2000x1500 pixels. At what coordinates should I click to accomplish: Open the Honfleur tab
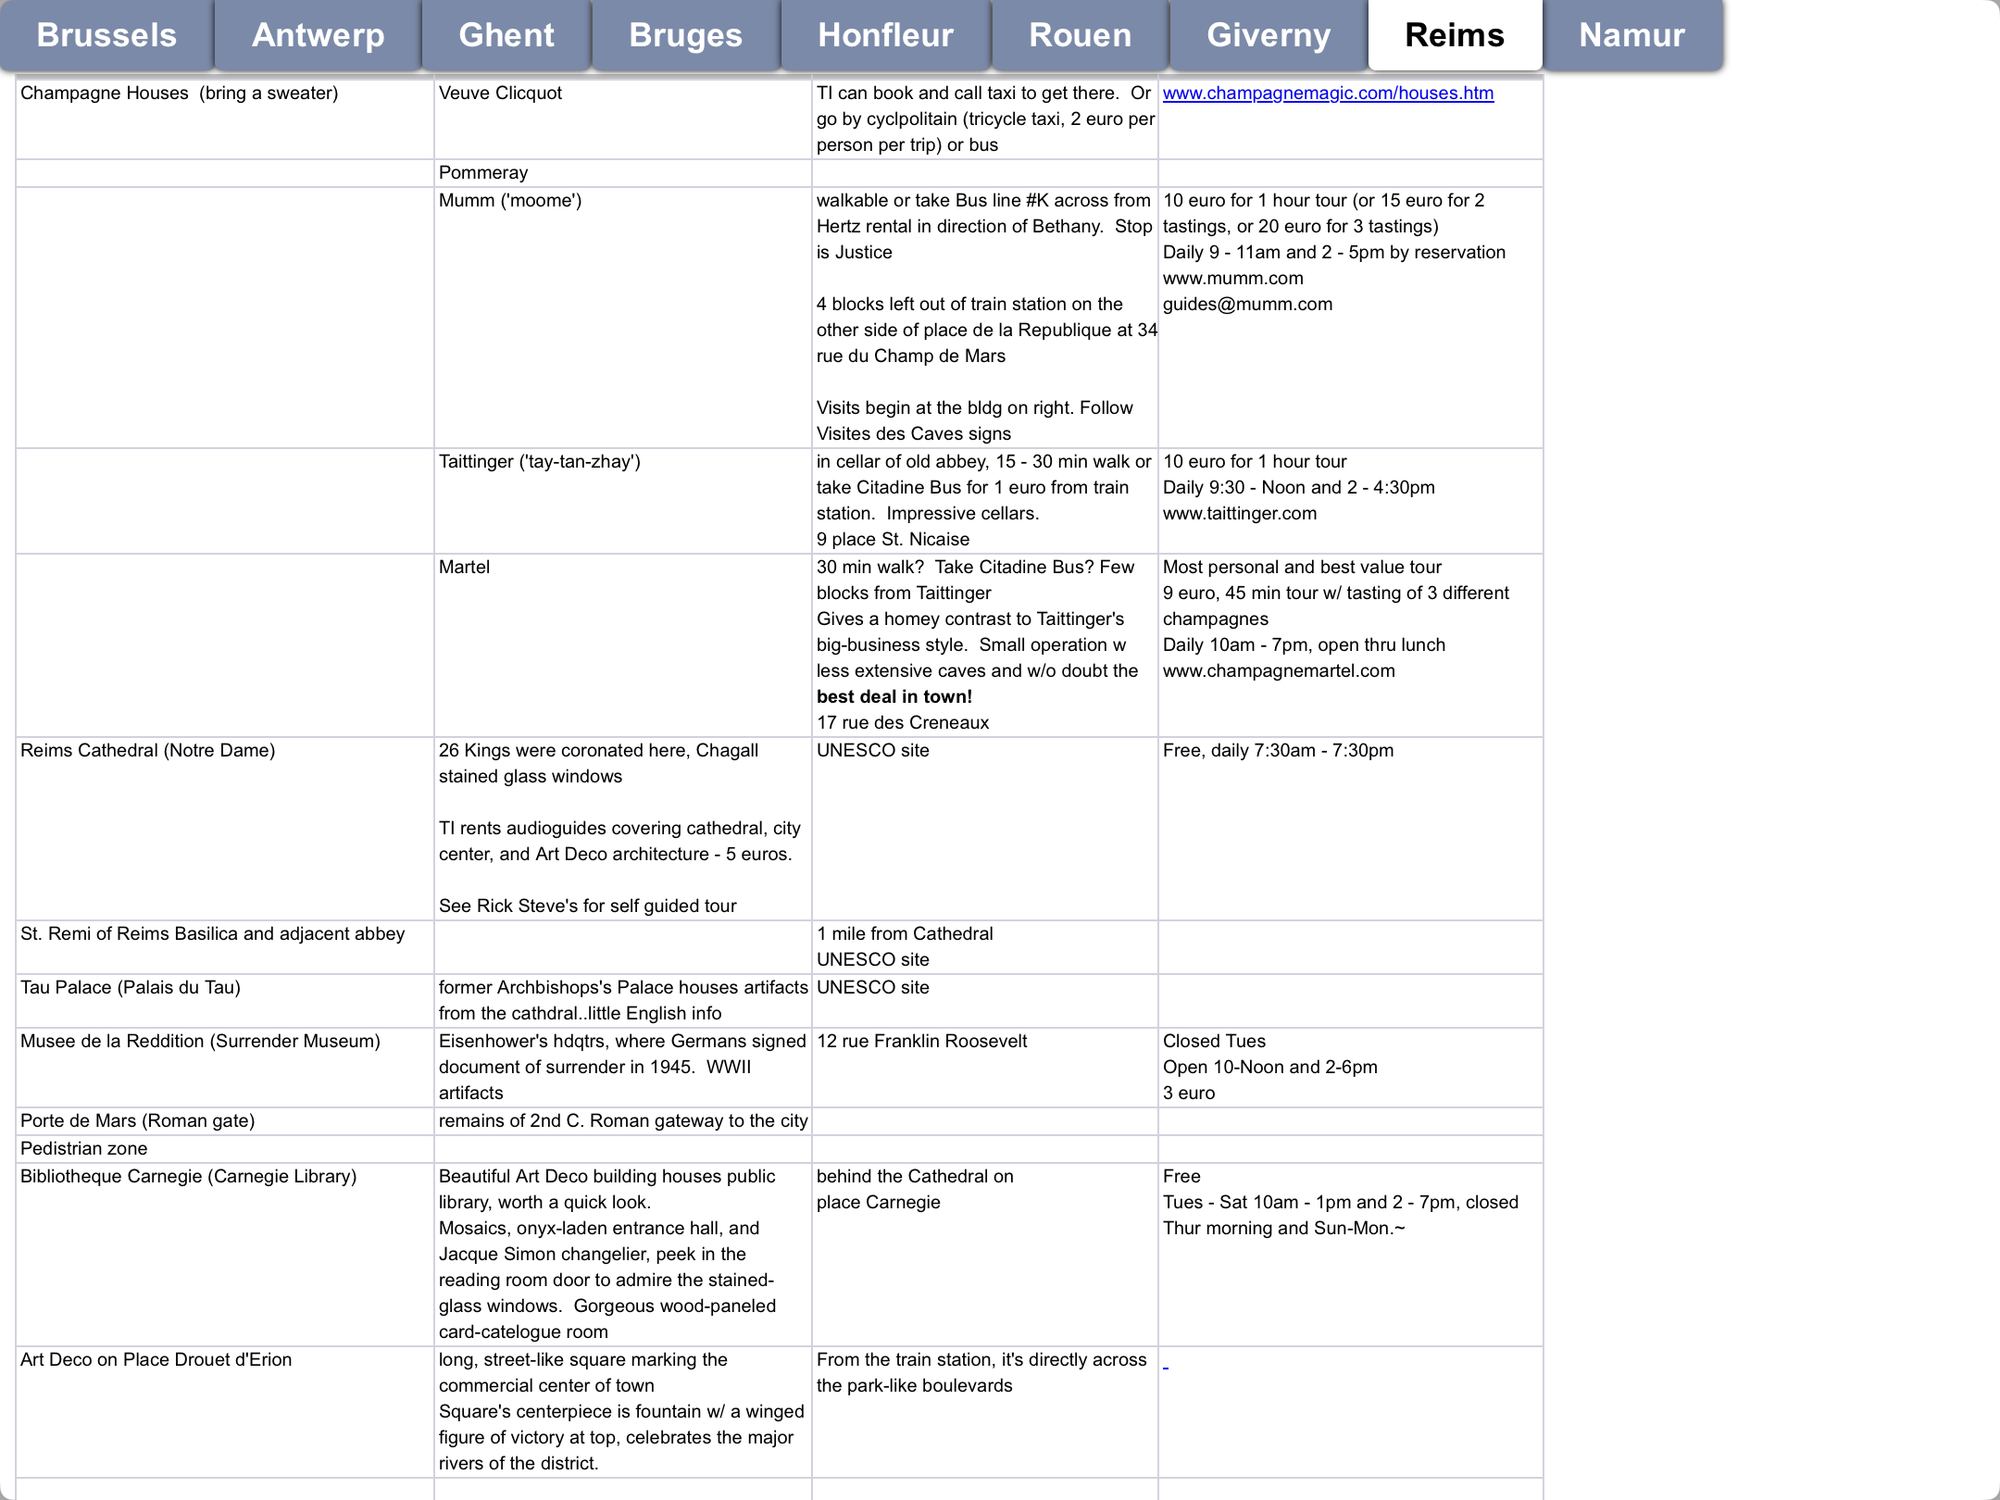(885, 35)
